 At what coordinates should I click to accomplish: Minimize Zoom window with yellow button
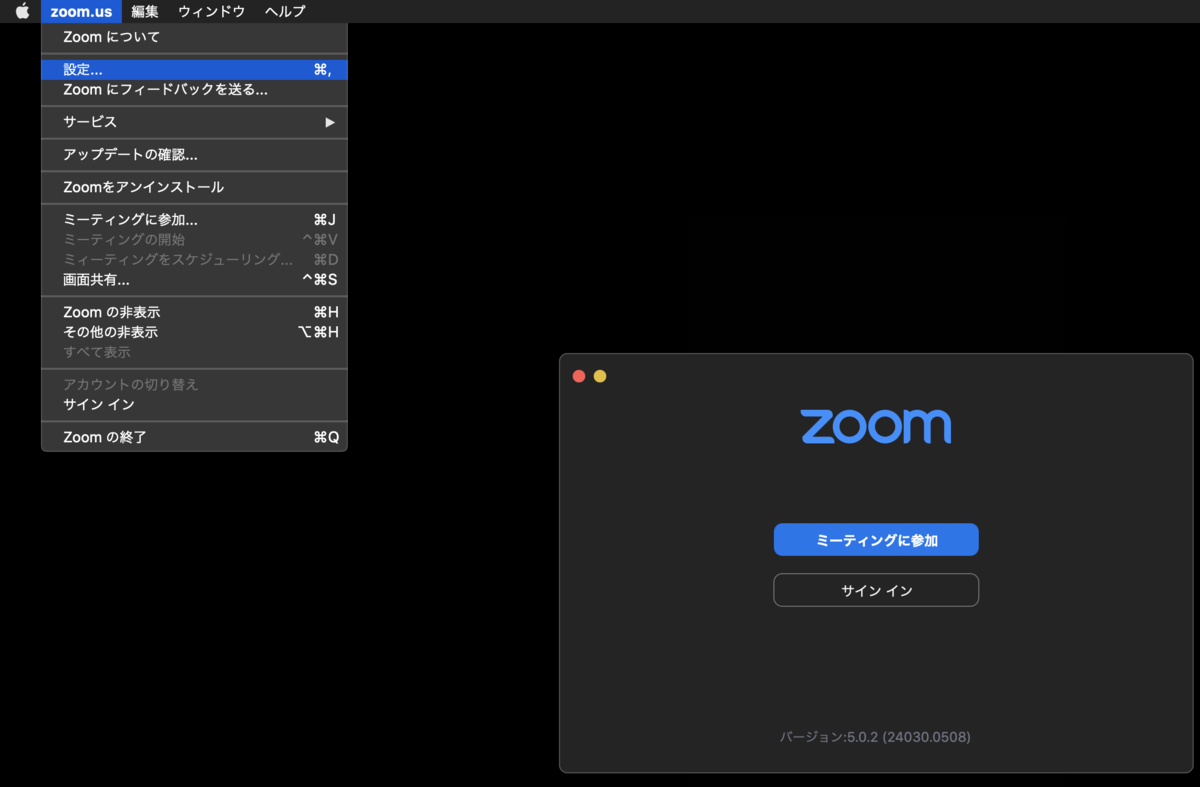coord(600,376)
